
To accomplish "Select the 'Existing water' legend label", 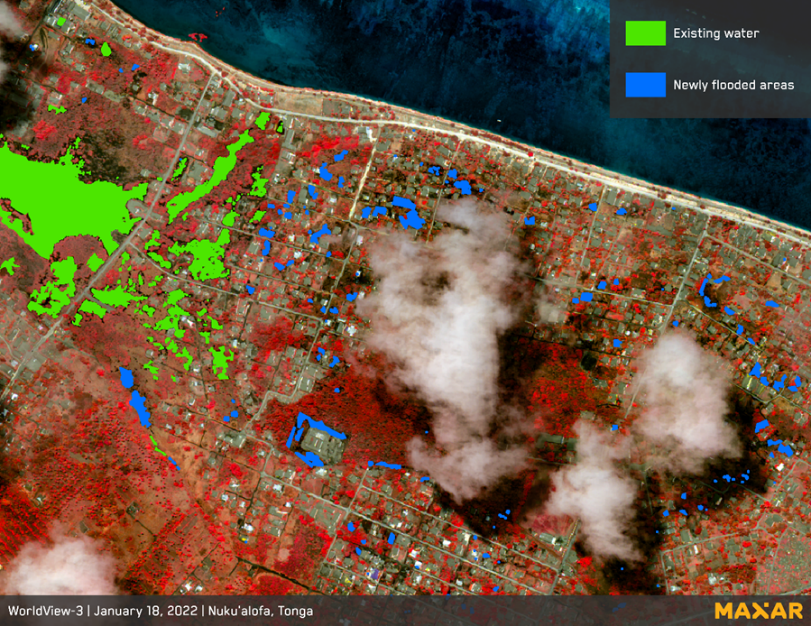I will coord(716,34).
